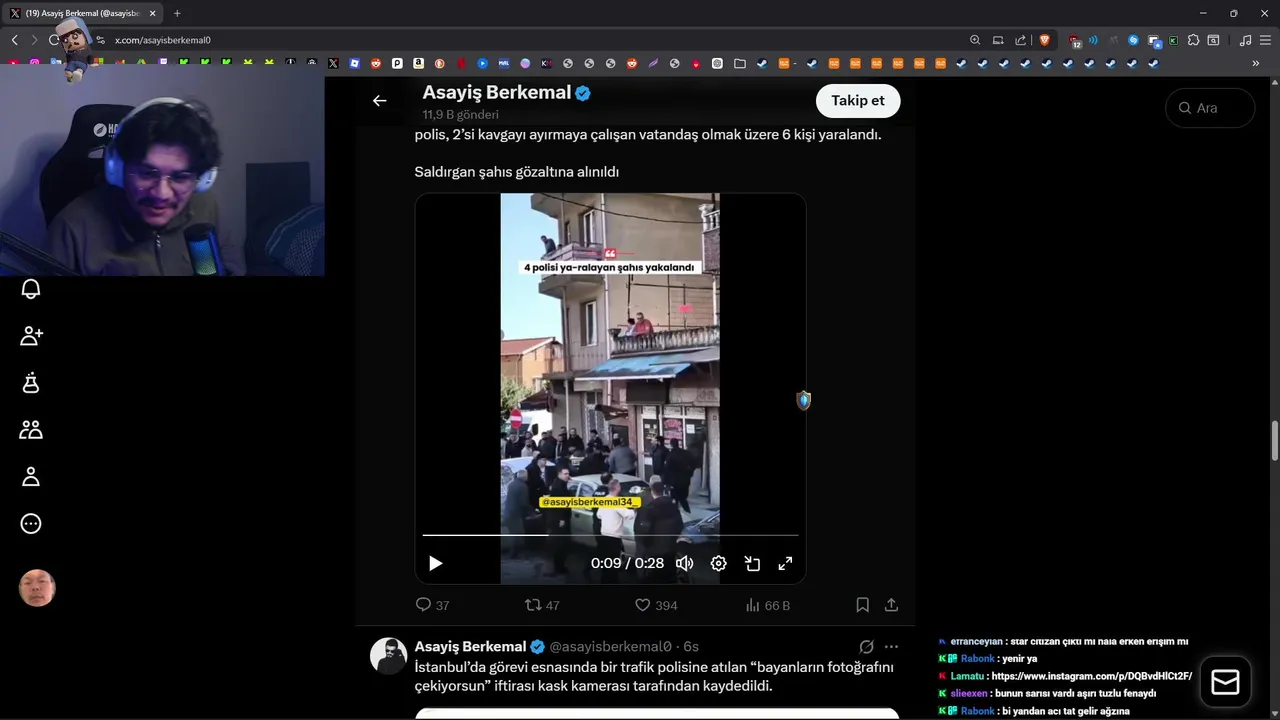The image size is (1280, 720).
Task: Open the Asayiş Berkemal name on the second tweet
Action: pyautogui.click(x=470, y=647)
